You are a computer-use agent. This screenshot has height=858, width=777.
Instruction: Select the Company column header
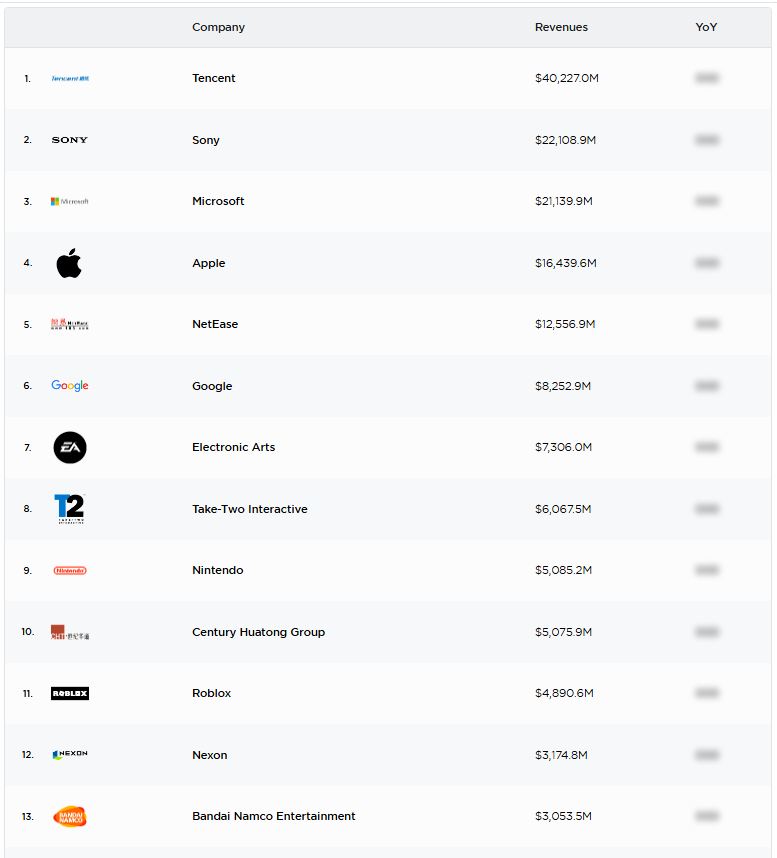click(x=218, y=27)
